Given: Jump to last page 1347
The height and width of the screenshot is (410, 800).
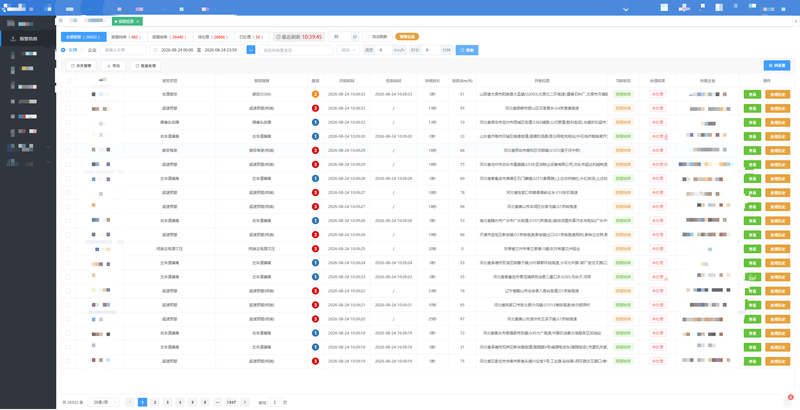Looking at the screenshot, I should pos(231,402).
